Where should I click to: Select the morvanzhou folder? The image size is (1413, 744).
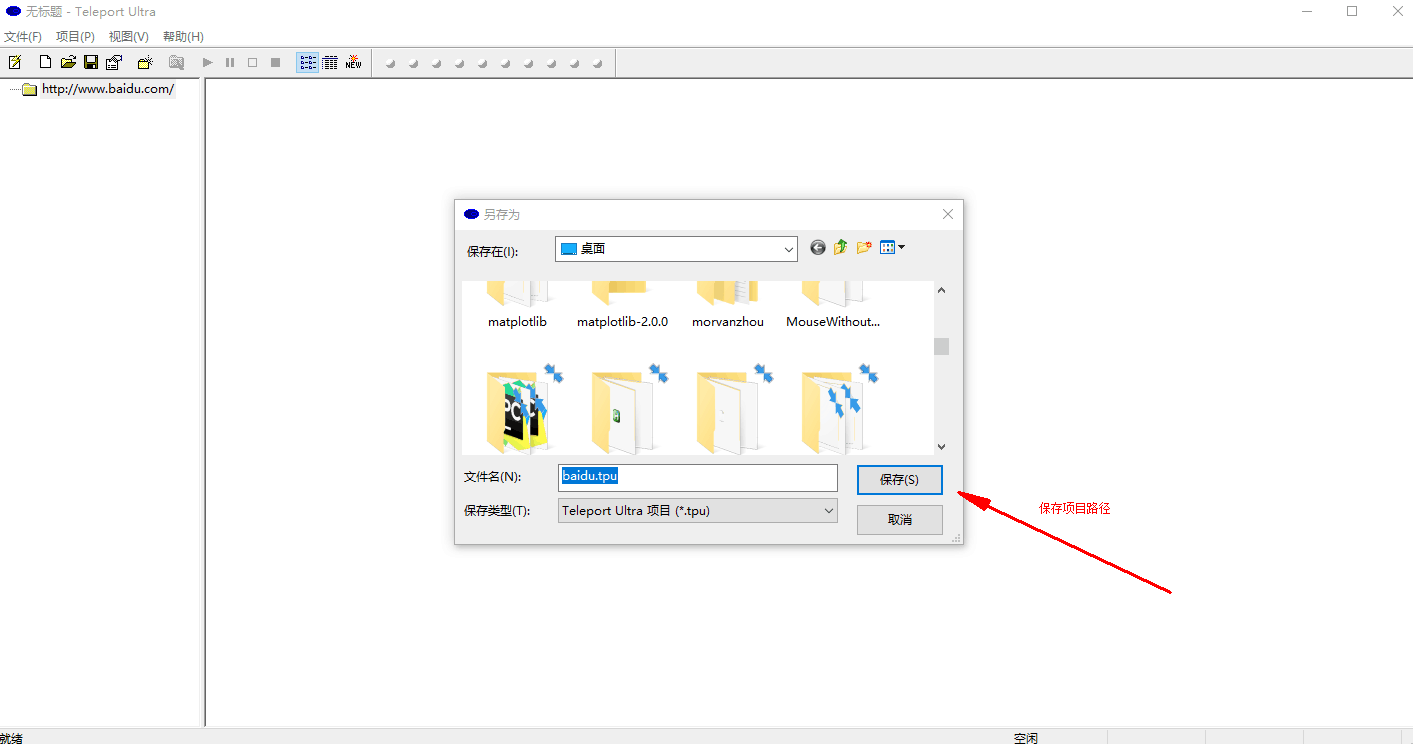(x=727, y=305)
